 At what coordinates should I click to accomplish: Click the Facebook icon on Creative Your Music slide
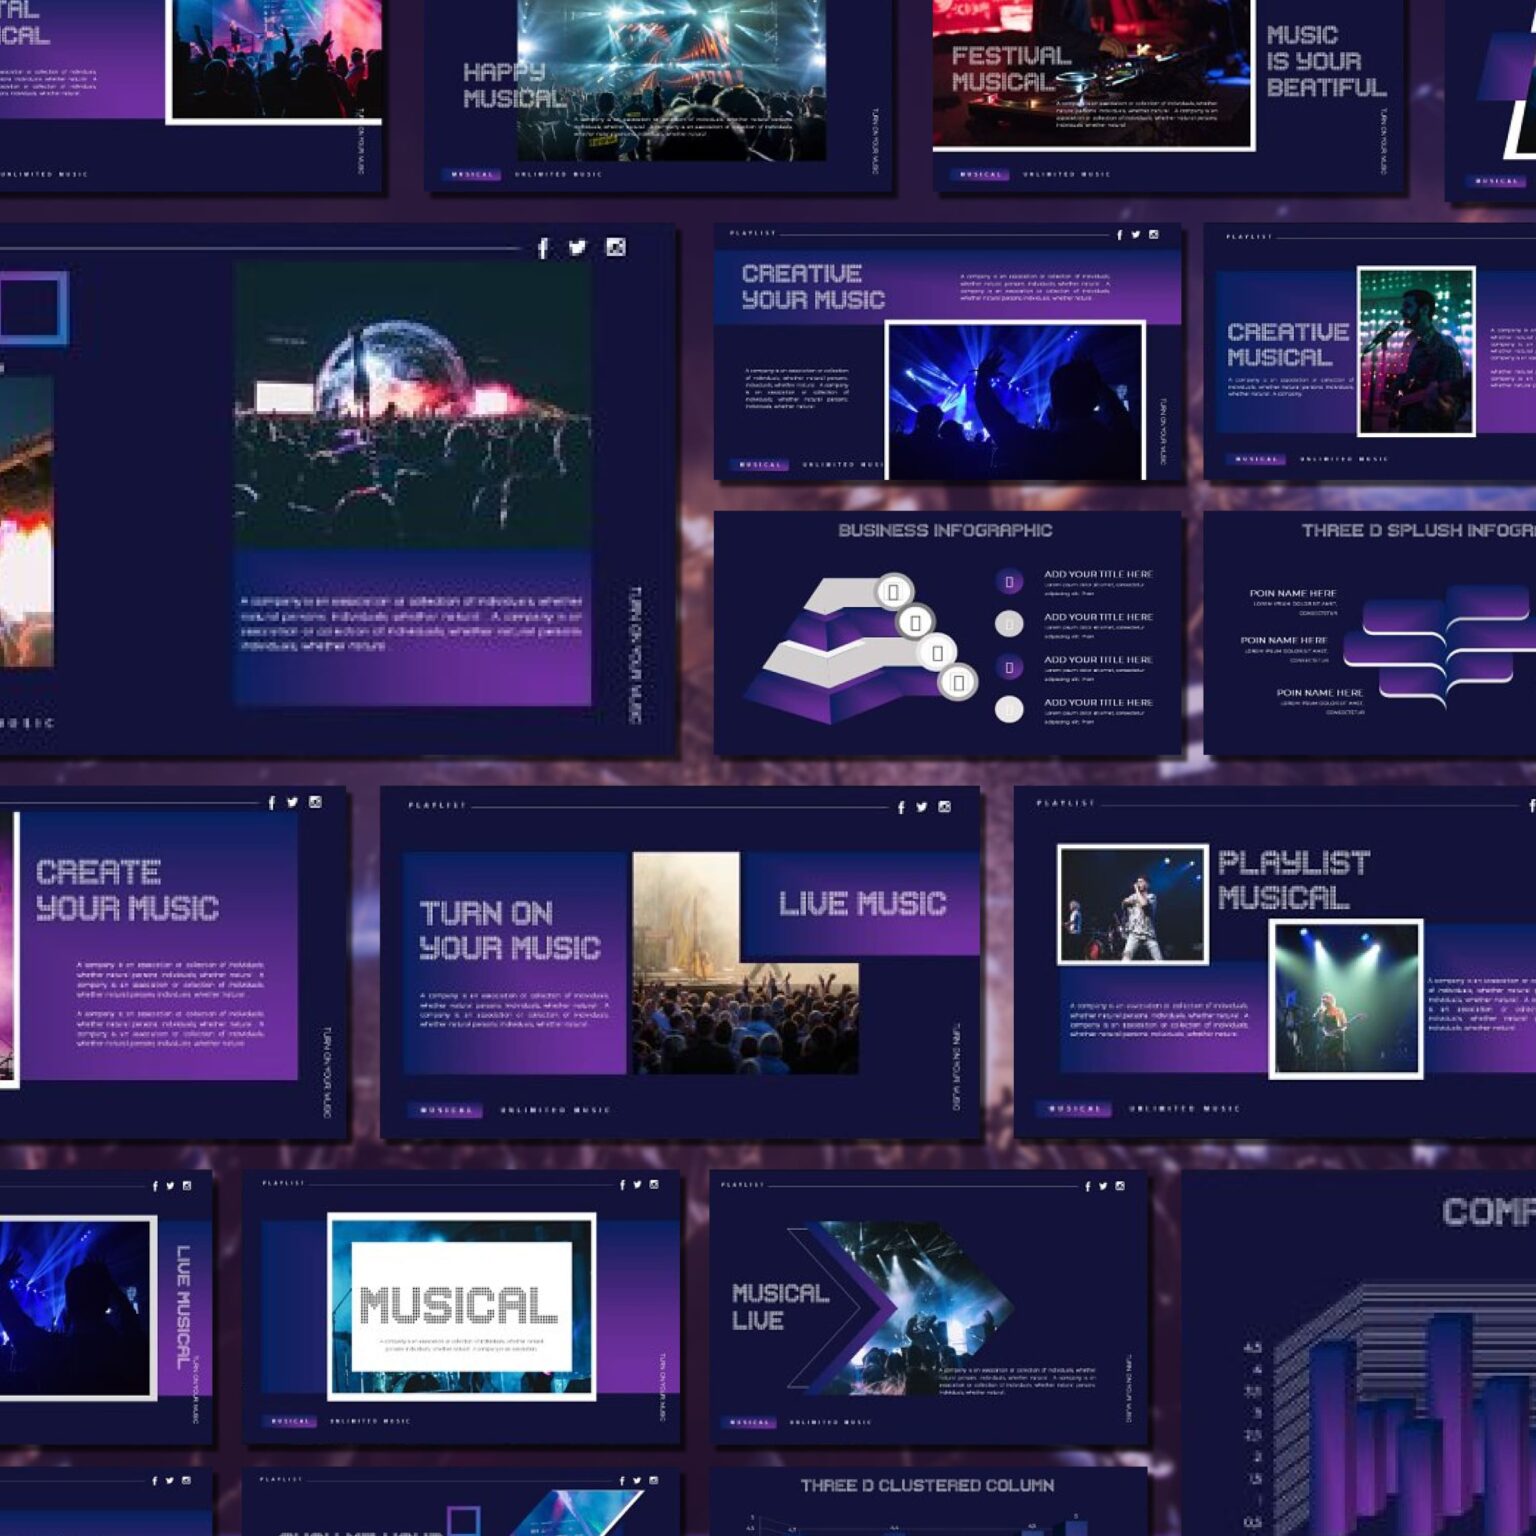click(x=1118, y=234)
